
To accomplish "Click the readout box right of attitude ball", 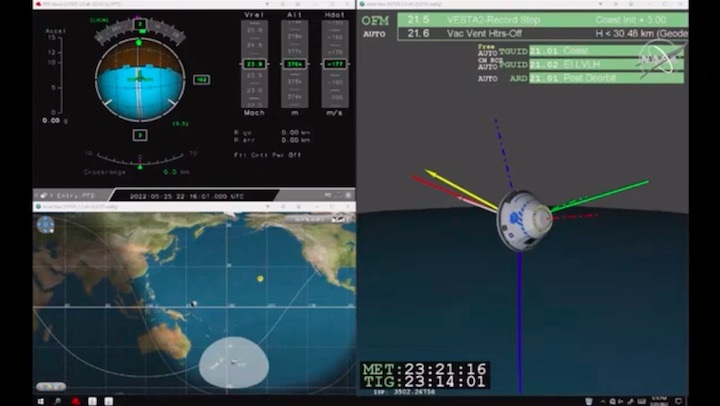I will [x=202, y=79].
